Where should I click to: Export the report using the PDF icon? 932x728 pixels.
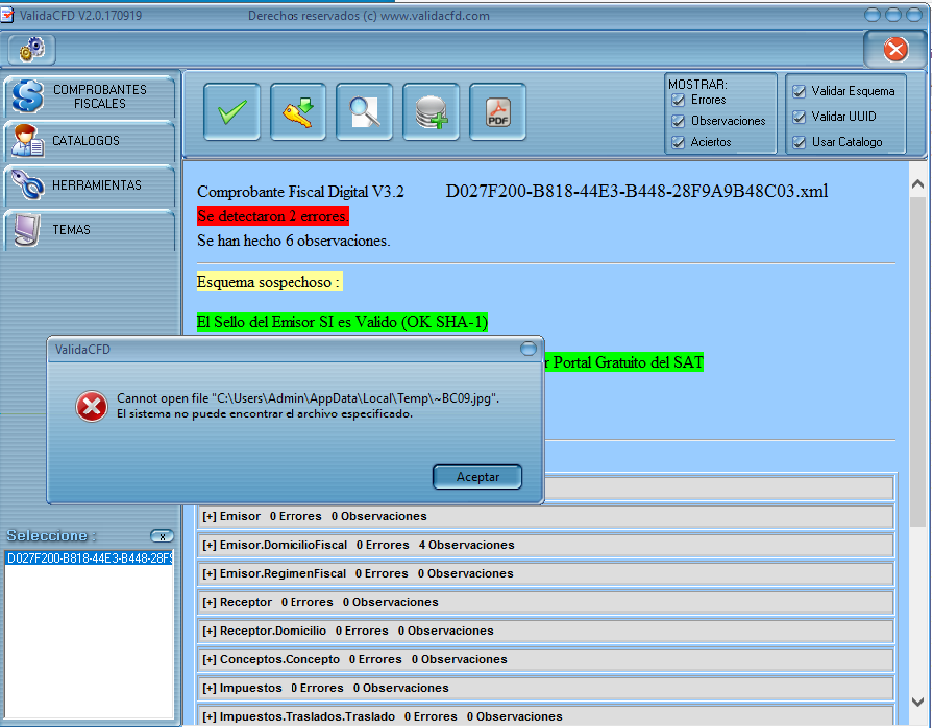(498, 112)
